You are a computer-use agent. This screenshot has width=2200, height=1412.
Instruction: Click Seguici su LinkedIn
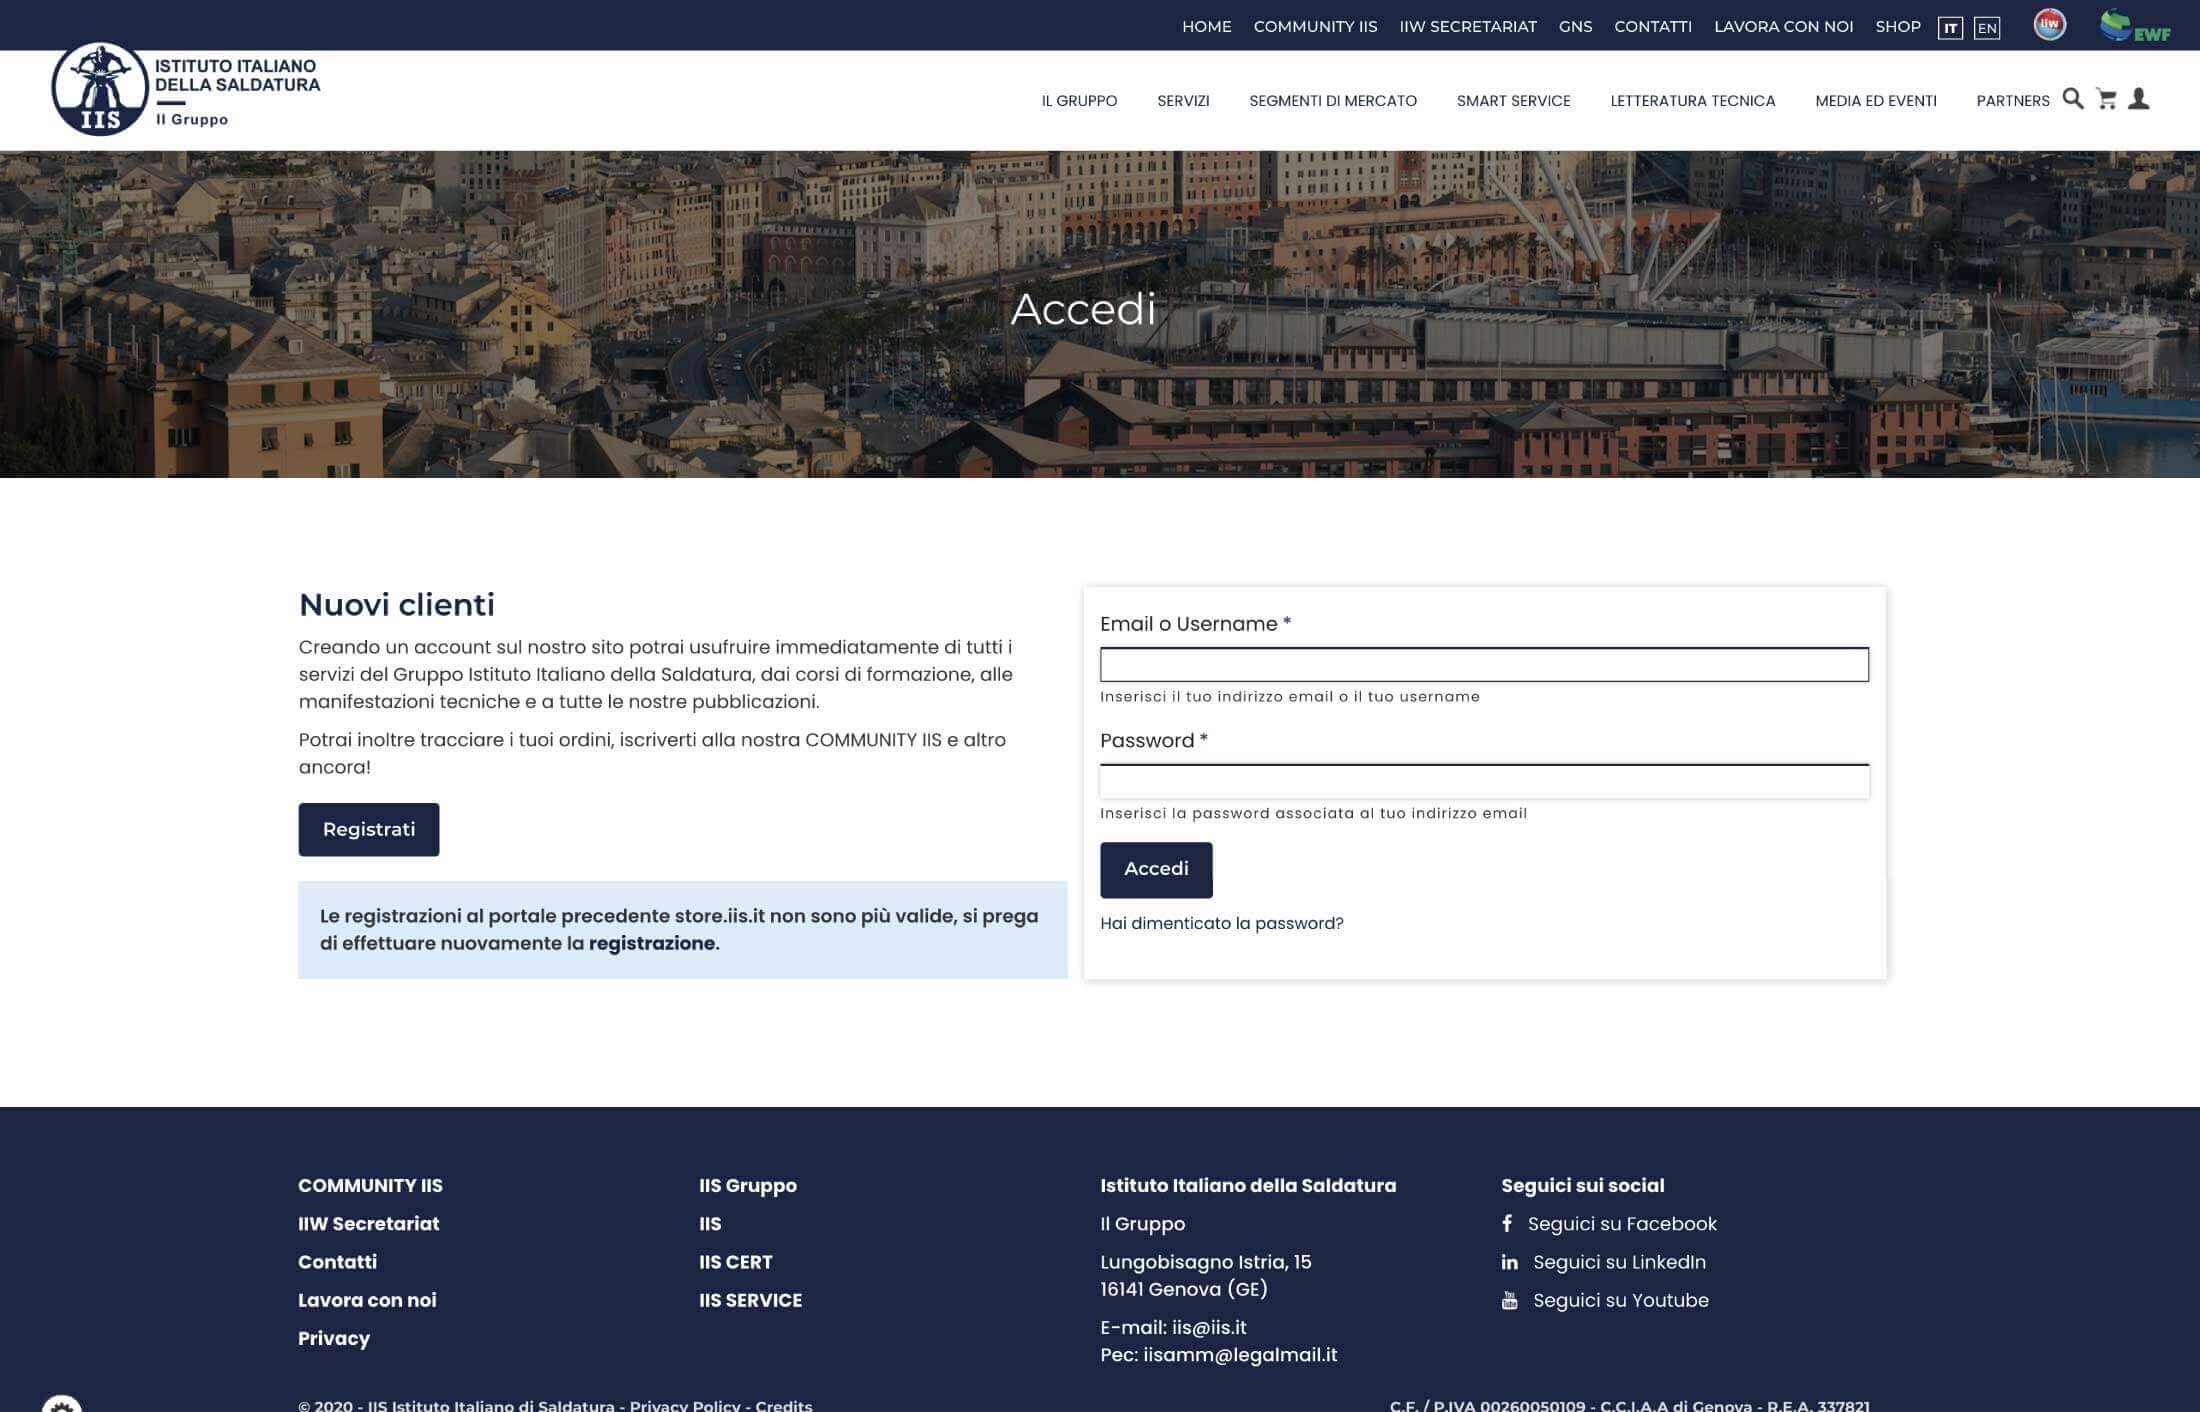pos(1619,1262)
